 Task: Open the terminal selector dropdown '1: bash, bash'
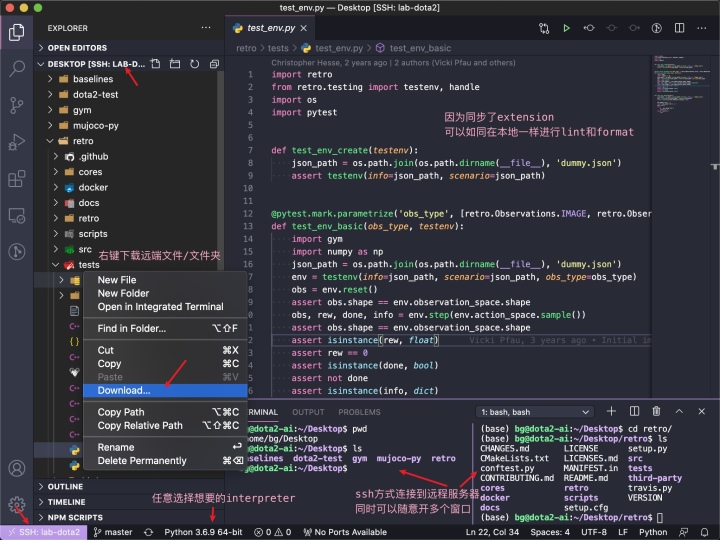pos(535,412)
